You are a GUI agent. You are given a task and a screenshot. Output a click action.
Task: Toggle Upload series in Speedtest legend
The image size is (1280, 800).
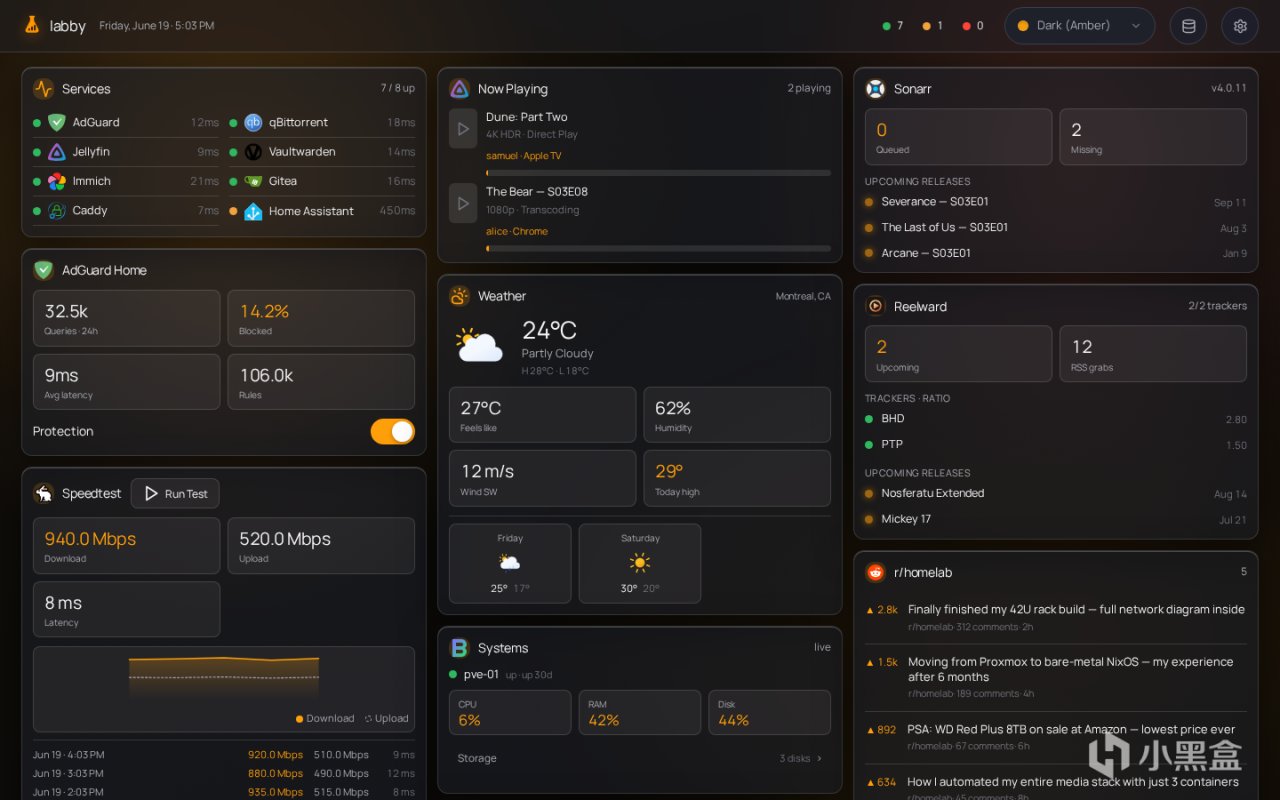click(386, 718)
